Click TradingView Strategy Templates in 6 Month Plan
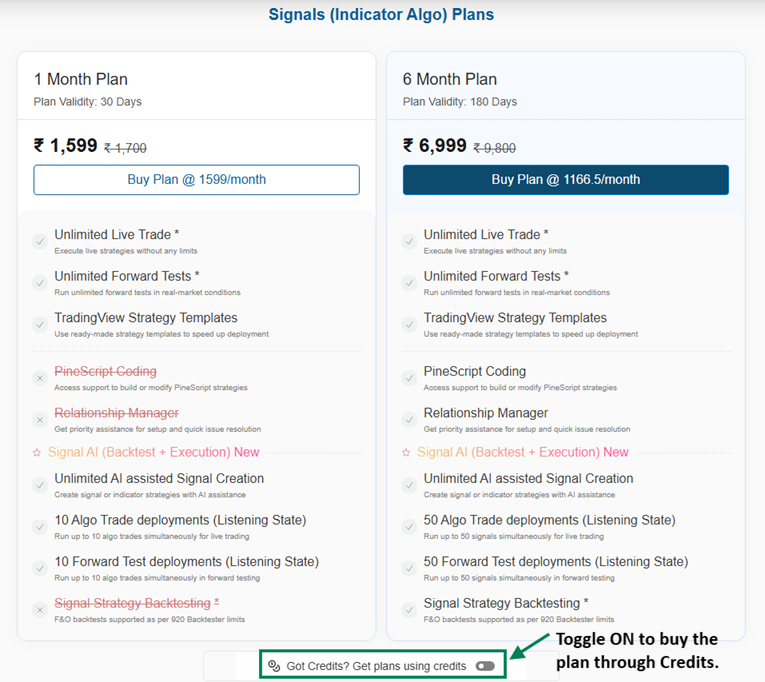The width and height of the screenshot is (765, 682). click(515, 318)
